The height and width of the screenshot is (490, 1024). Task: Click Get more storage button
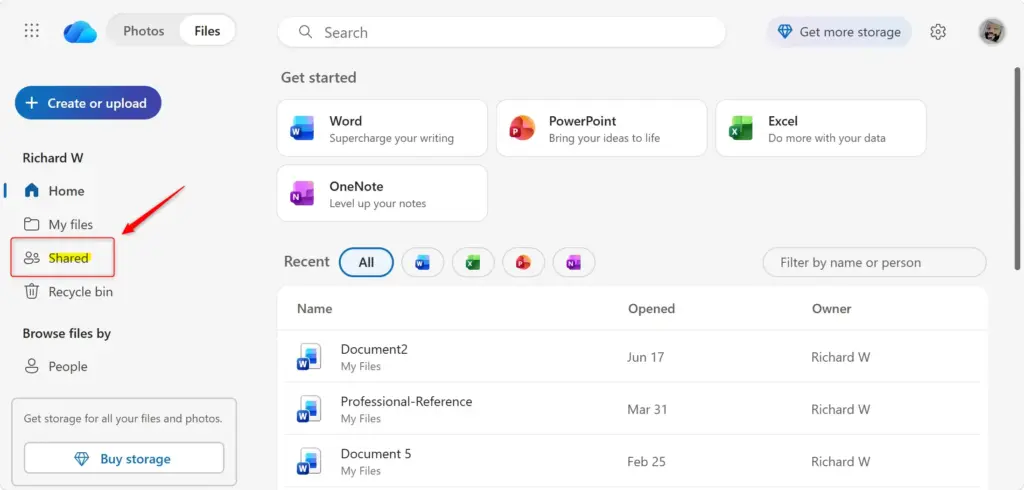coord(839,32)
